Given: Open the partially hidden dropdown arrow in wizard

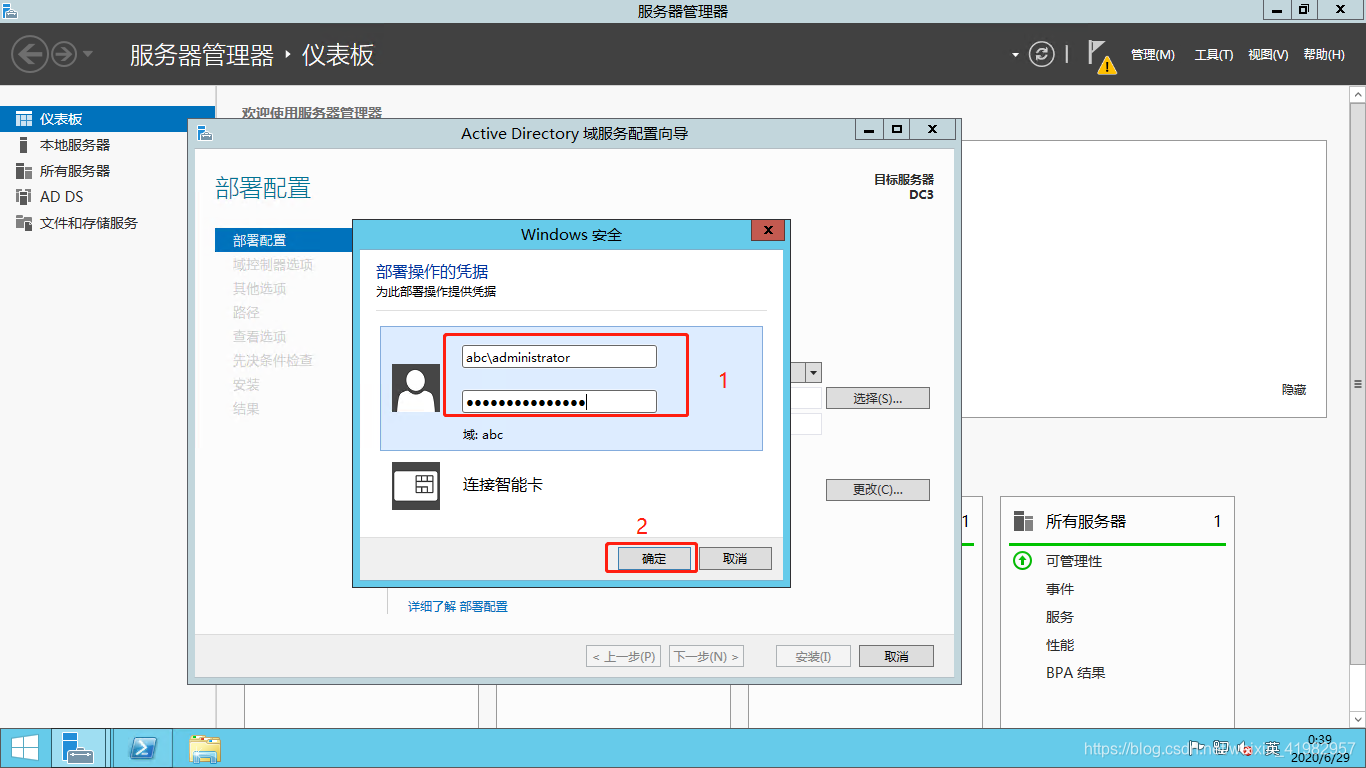Looking at the screenshot, I should tap(813, 373).
